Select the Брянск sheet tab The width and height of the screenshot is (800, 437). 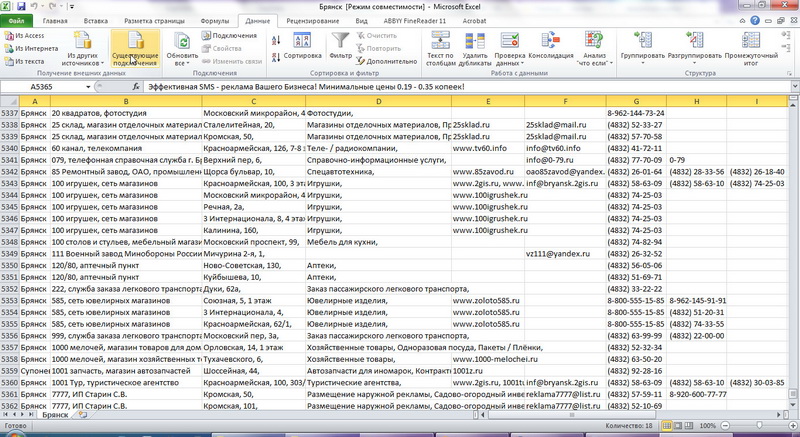tap(55, 415)
